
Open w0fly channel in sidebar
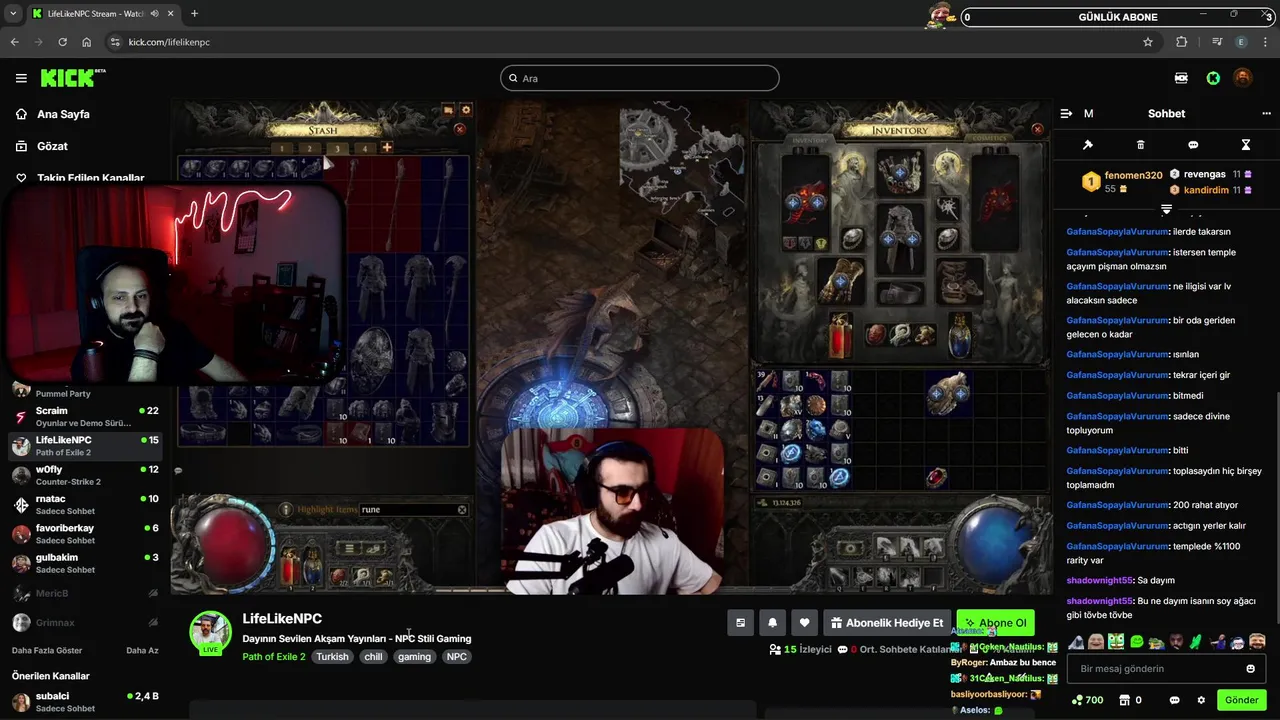coord(85,475)
